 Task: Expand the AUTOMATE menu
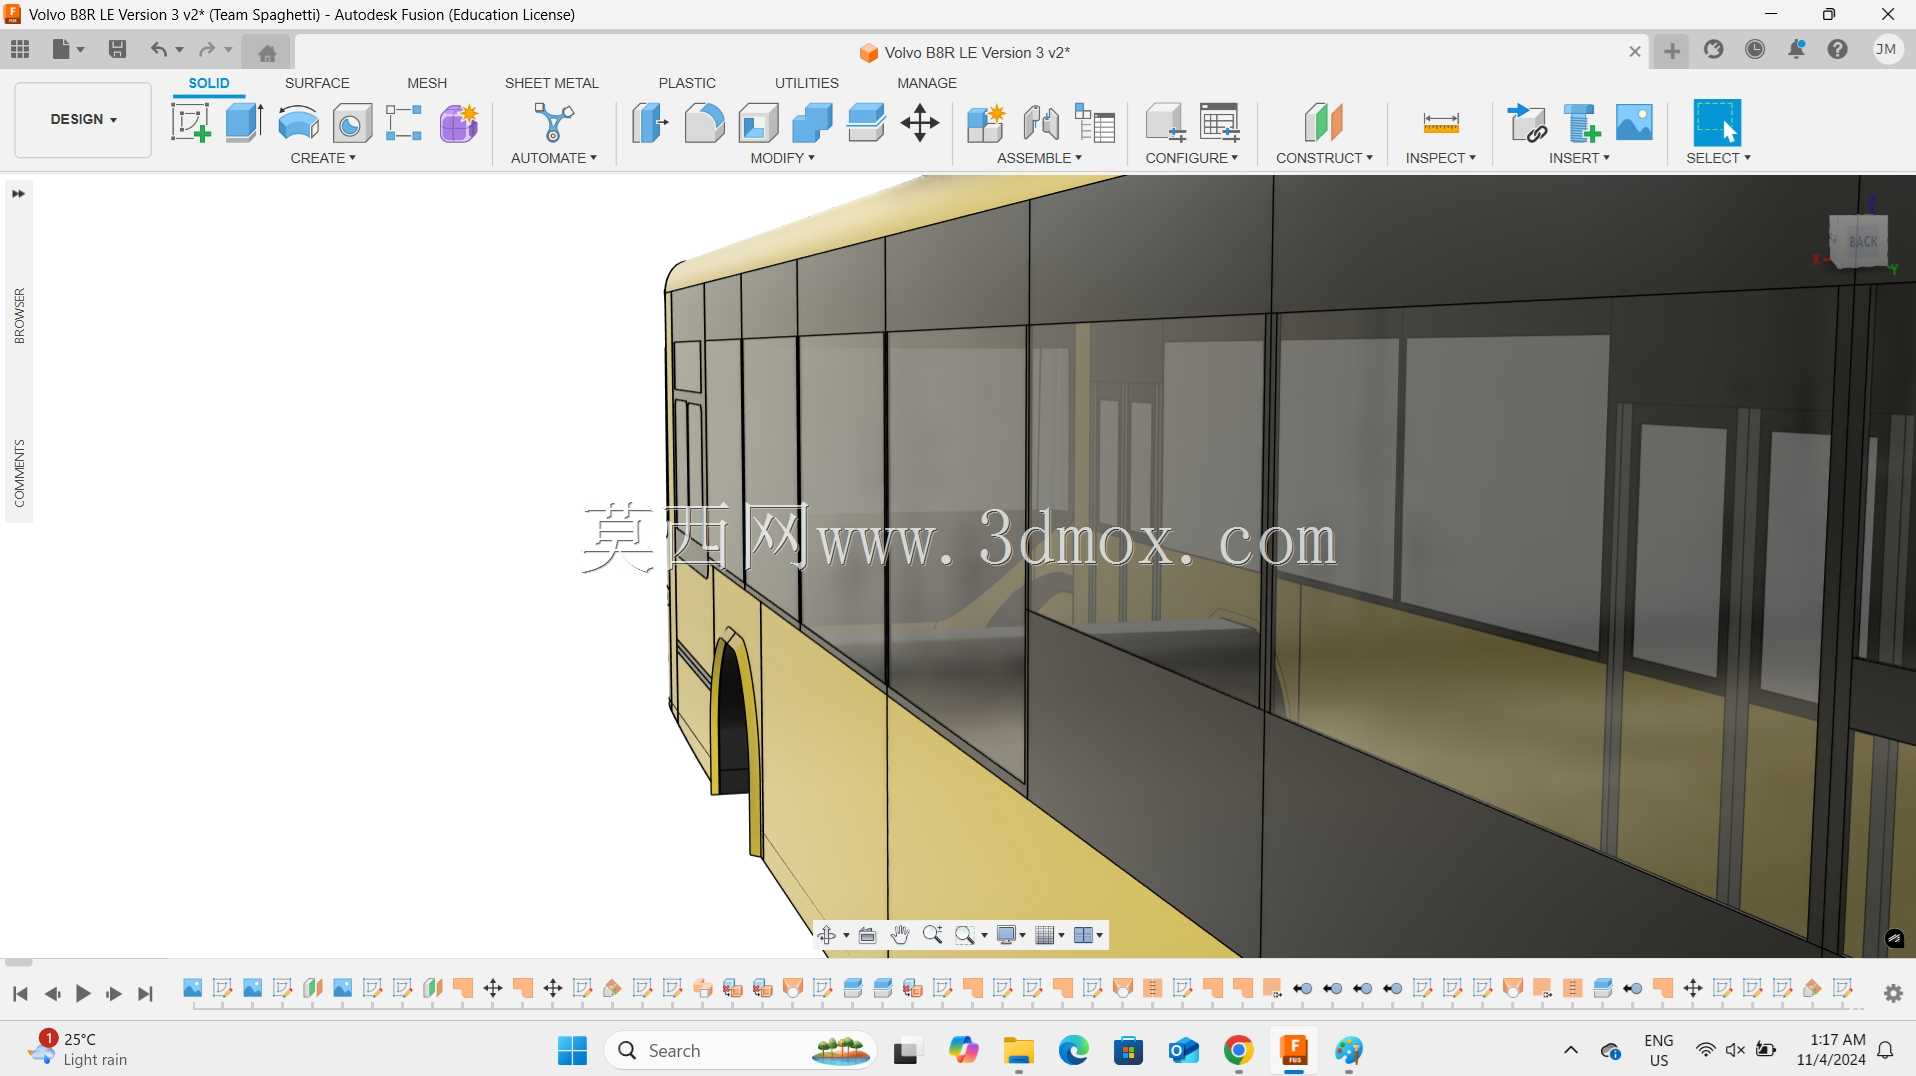pyautogui.click(x=553, y=158)
